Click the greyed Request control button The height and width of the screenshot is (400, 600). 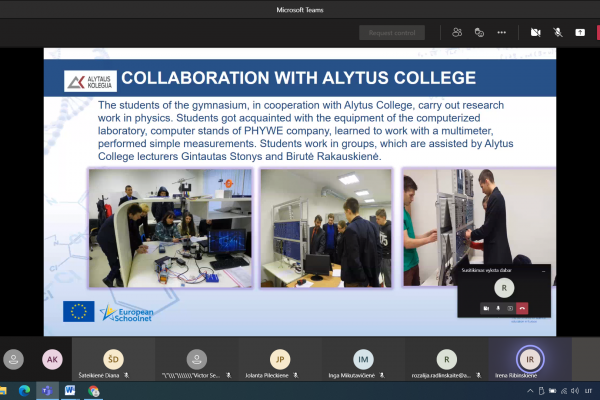(392, 33)
